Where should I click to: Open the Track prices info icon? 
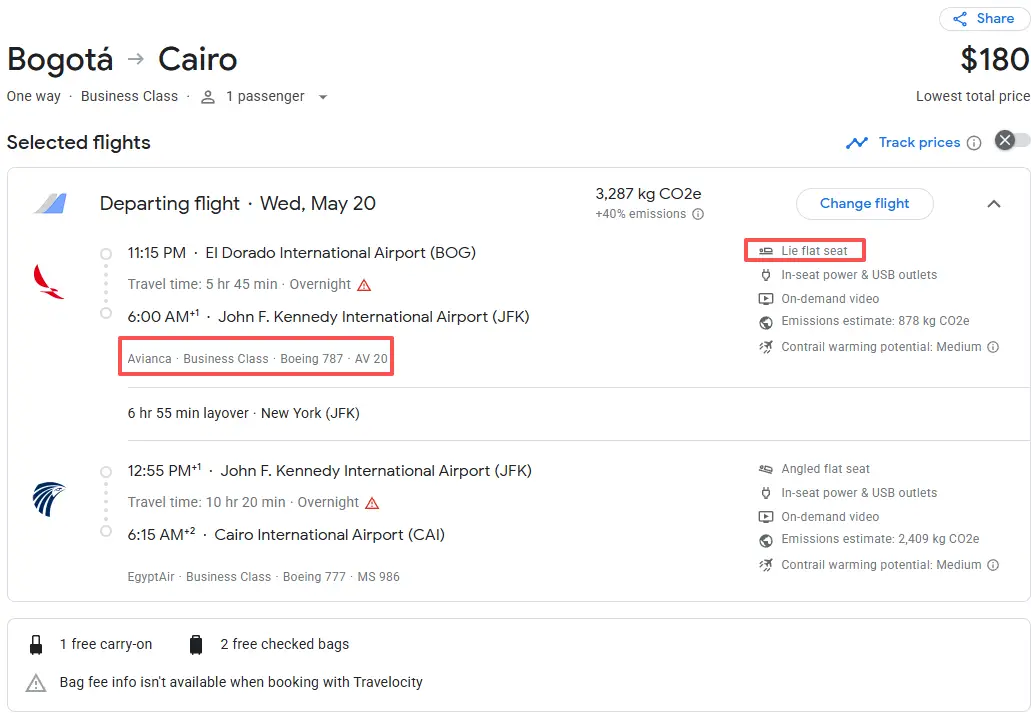point(971,143)
